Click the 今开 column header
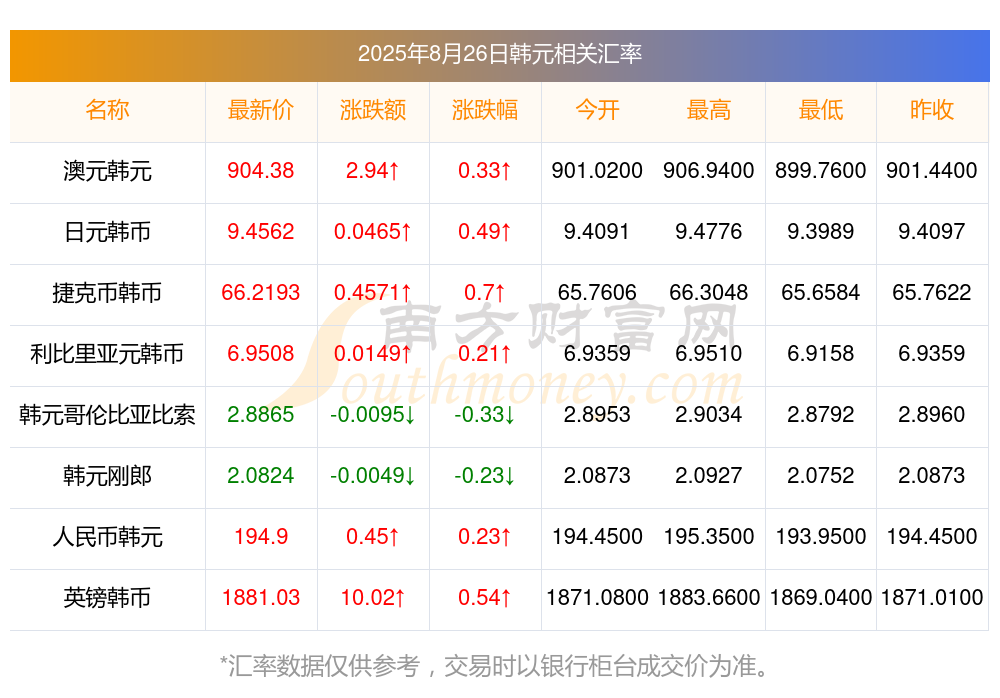The image size is (1000, 698). point(597,110)
